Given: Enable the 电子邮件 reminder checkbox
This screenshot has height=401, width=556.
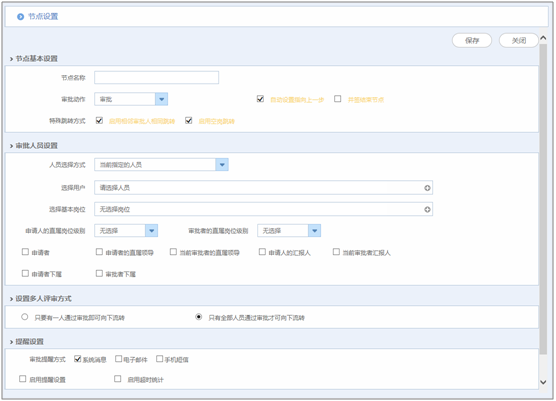Looking at the screenshot, I should (118, 359).
